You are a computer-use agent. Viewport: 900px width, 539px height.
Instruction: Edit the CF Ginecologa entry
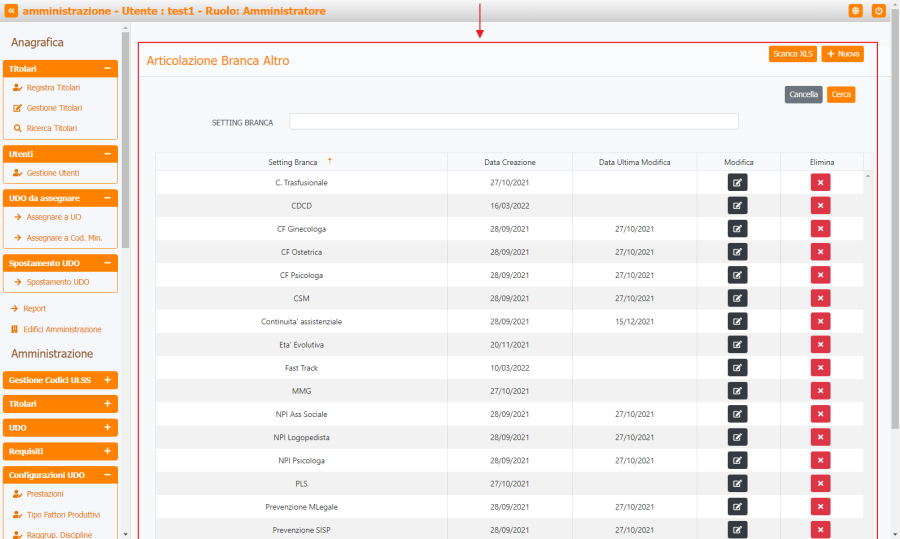[737, 229]
